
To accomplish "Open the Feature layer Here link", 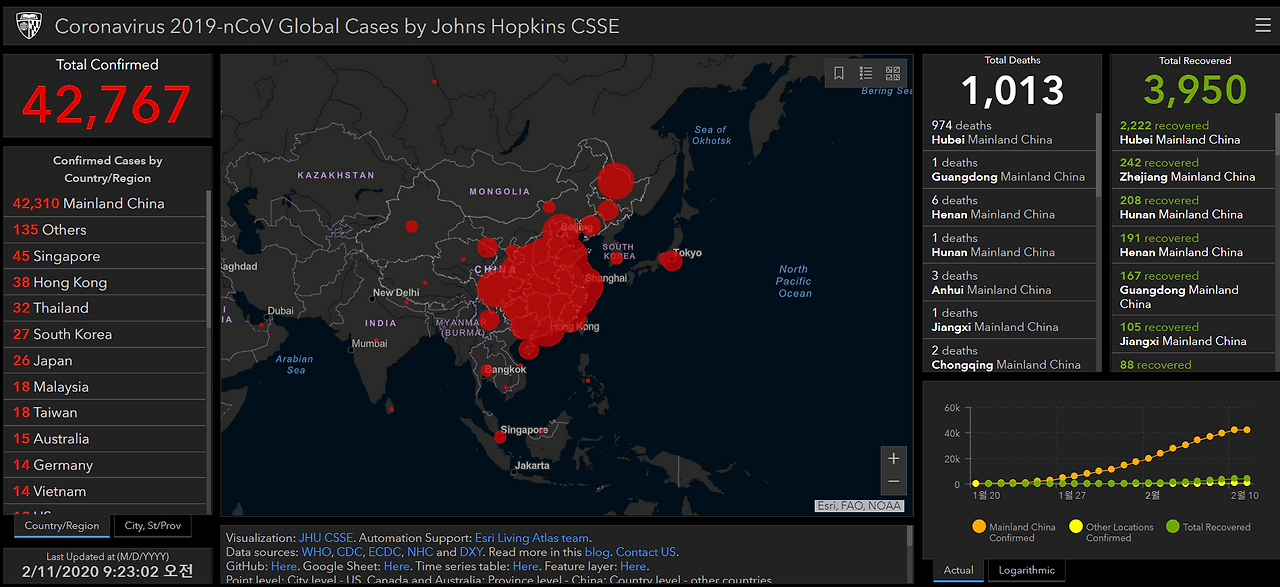I will pyautogui.click(x=633, y=566).
